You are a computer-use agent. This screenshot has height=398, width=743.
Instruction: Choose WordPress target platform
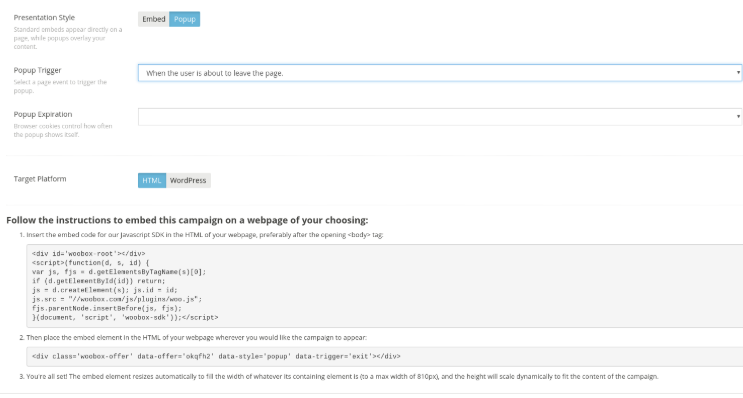[x=188, y=181]
